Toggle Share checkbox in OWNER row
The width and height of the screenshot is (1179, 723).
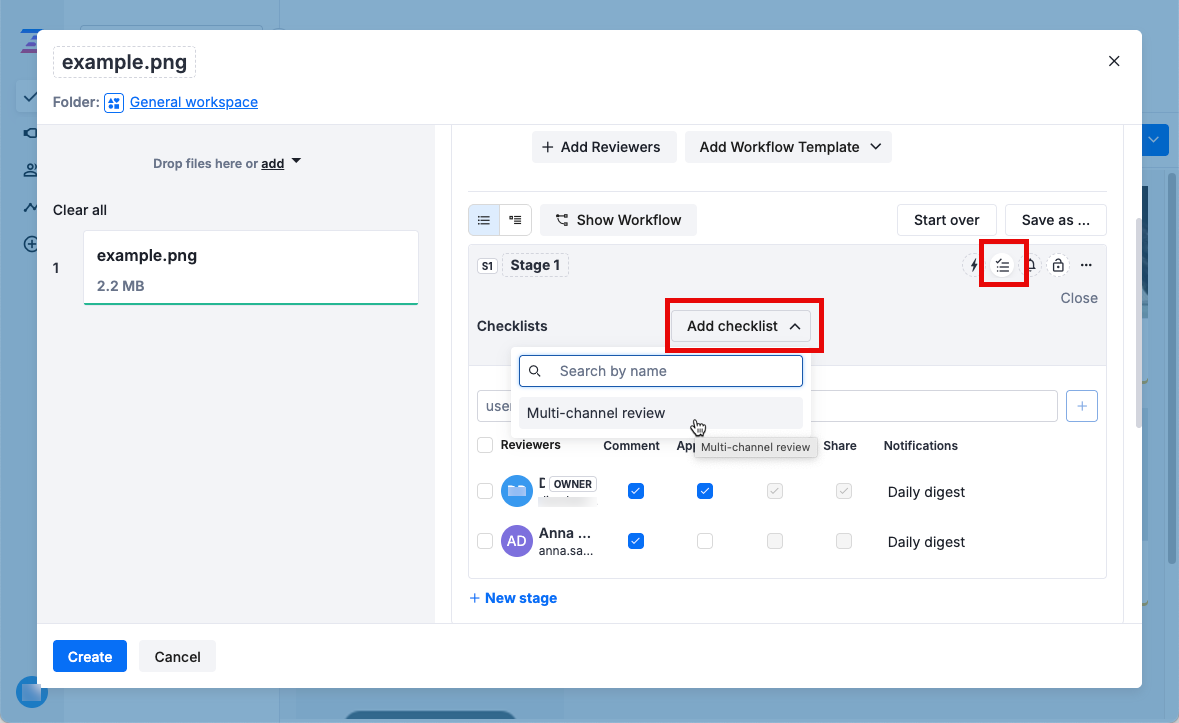[844, 491]
